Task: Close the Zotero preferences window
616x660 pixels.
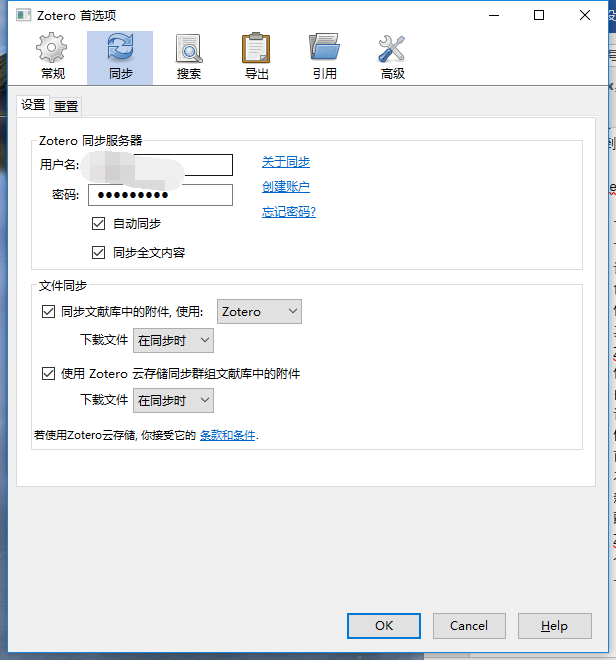Action: [x=584, y=16]
